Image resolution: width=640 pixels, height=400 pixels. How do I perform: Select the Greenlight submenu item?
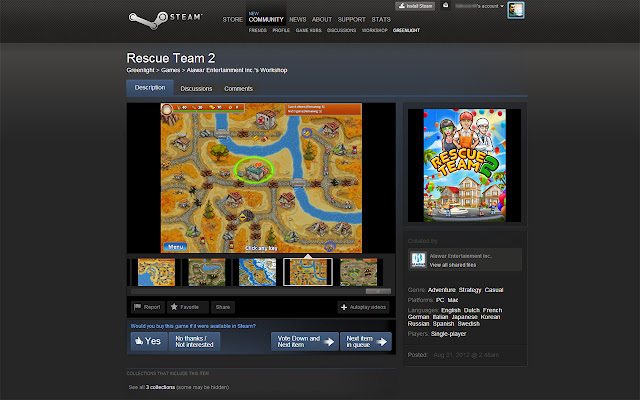(406, 30)
